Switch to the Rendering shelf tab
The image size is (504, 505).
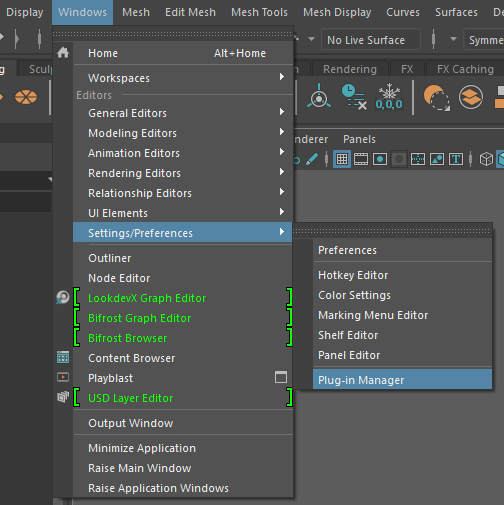tap(350, 69)
